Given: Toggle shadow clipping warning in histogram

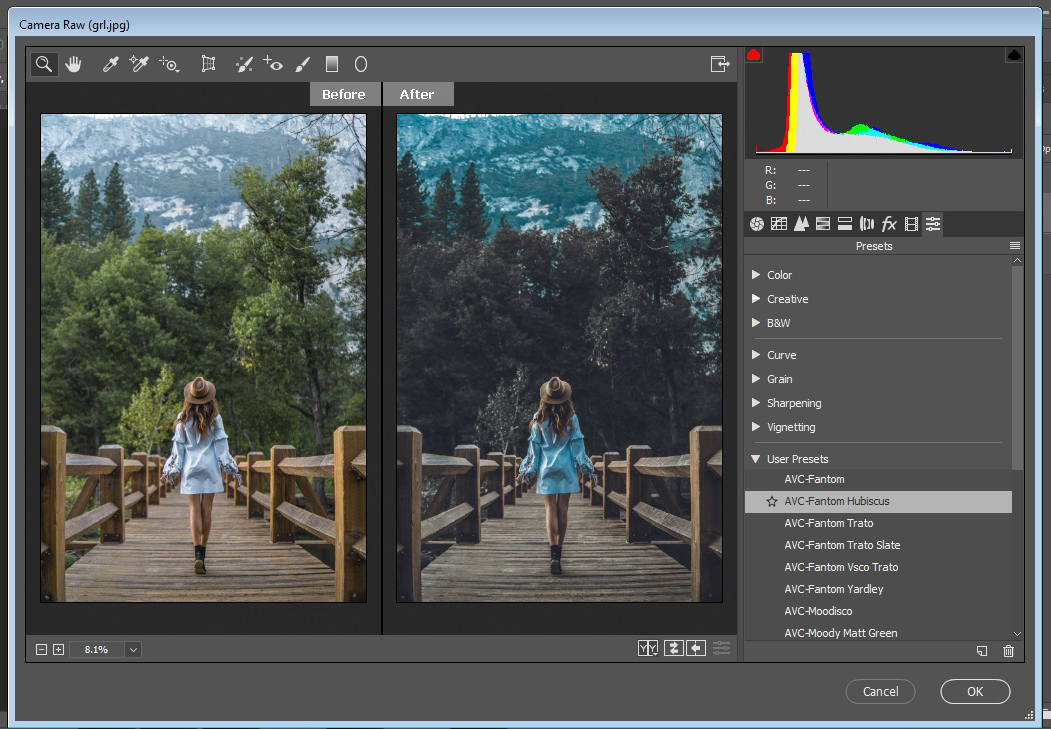Looking at the screenshot, I should (x=754, y=55).
